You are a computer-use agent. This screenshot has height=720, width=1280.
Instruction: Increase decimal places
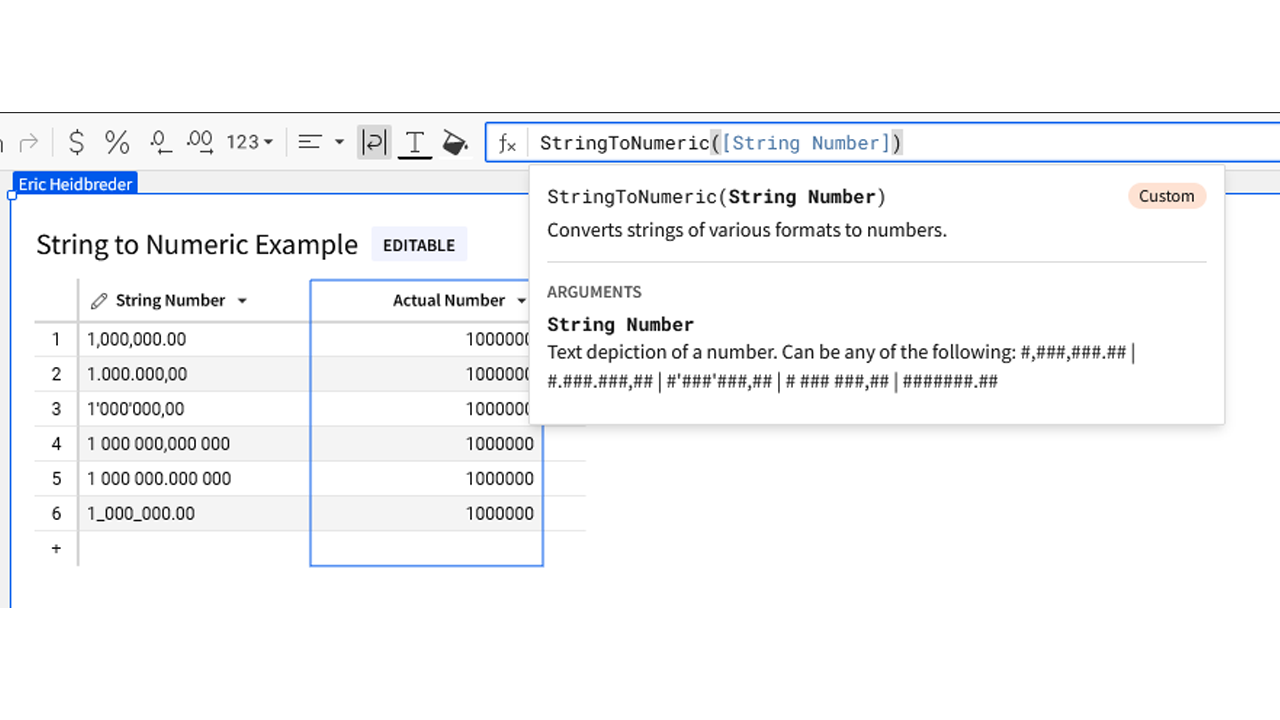click(x=200, y=143)
